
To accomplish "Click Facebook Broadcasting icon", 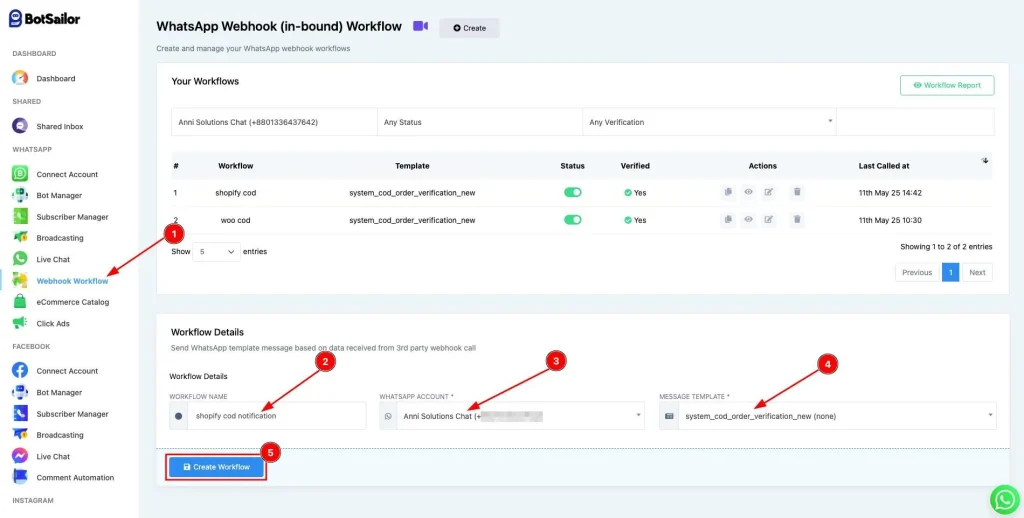I will (x=20, y=435).
